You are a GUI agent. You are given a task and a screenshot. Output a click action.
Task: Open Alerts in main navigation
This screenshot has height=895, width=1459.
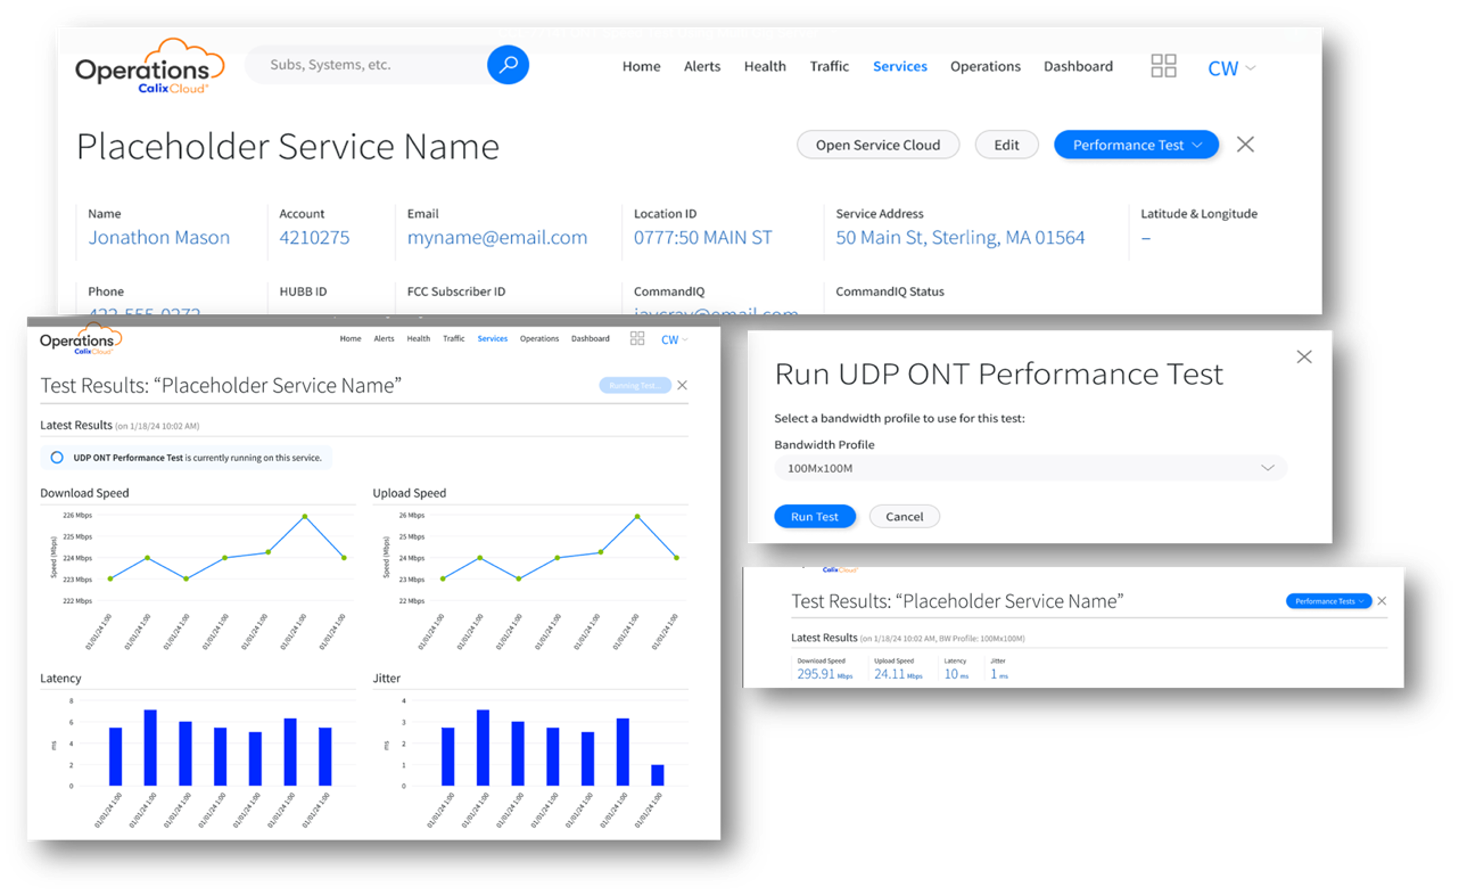[702, 66]
